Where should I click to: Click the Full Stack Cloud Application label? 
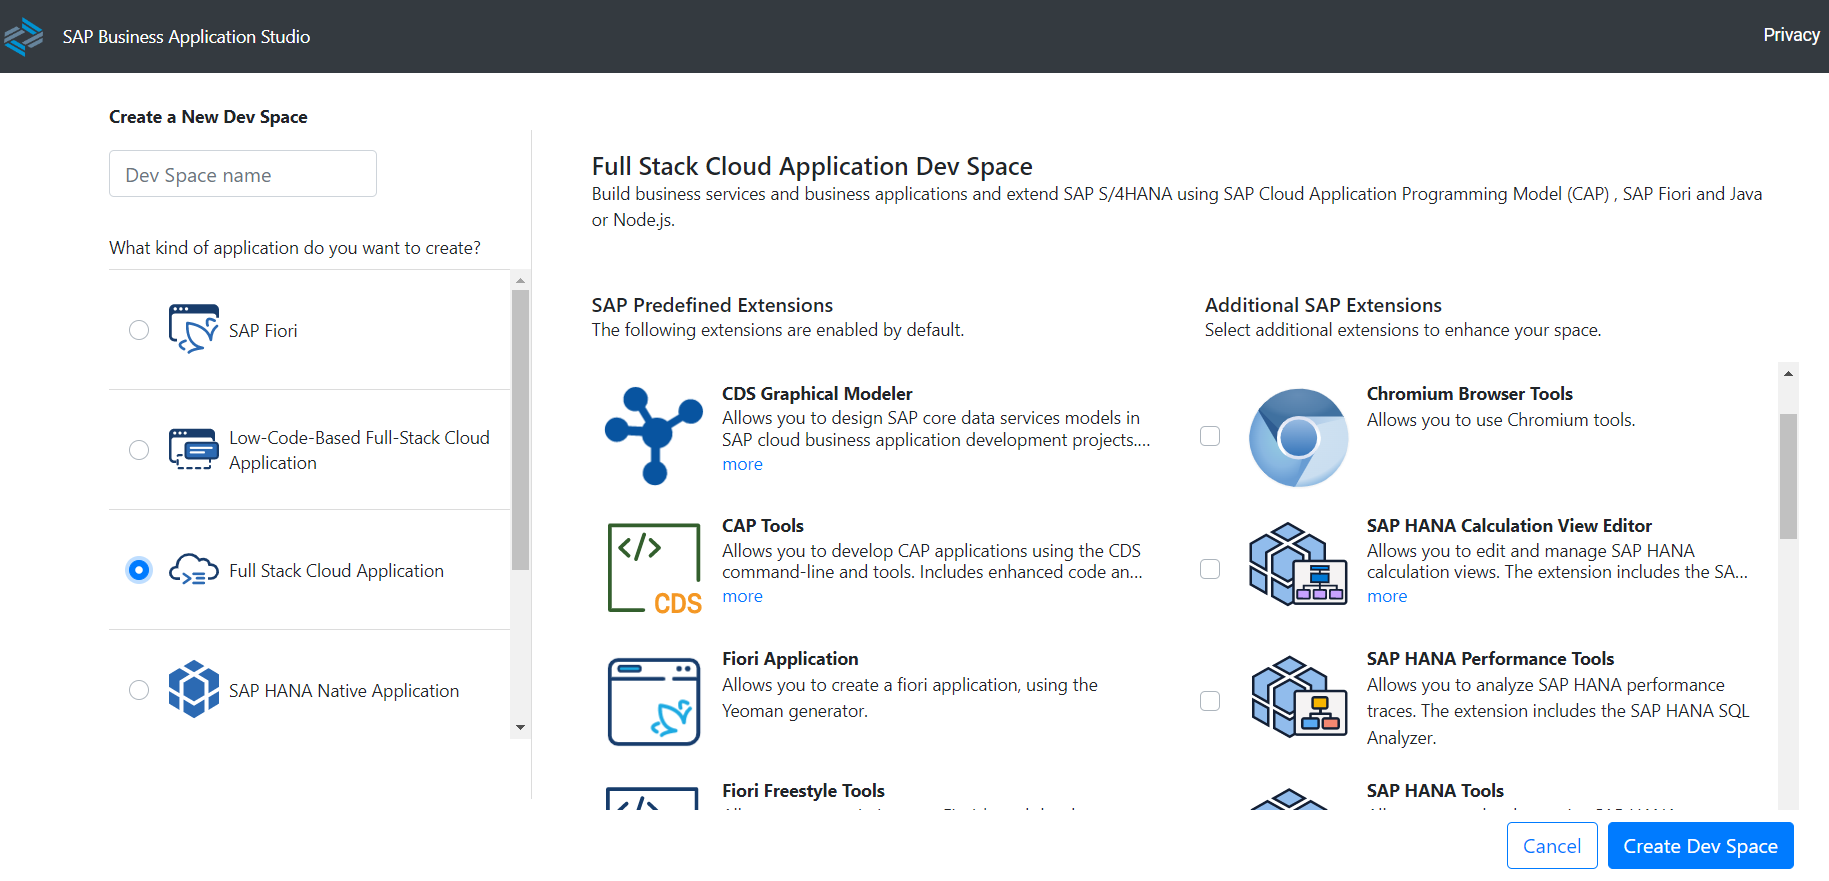(x=336, y=571)
